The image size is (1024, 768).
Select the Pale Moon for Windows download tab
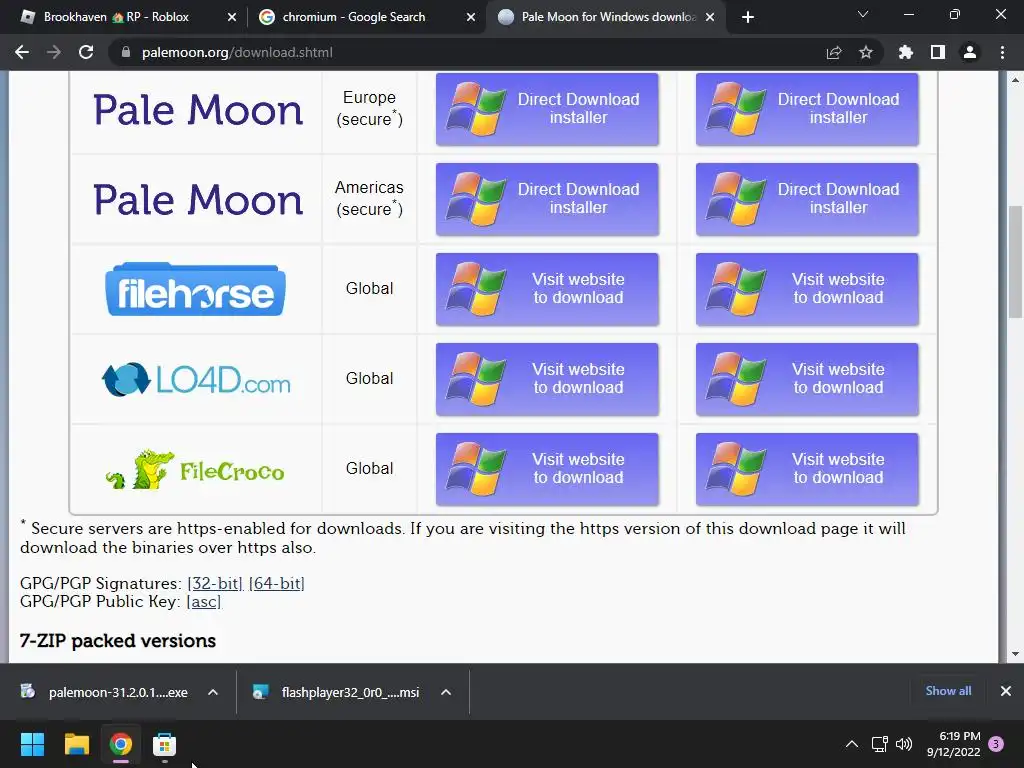click(608, 17)
